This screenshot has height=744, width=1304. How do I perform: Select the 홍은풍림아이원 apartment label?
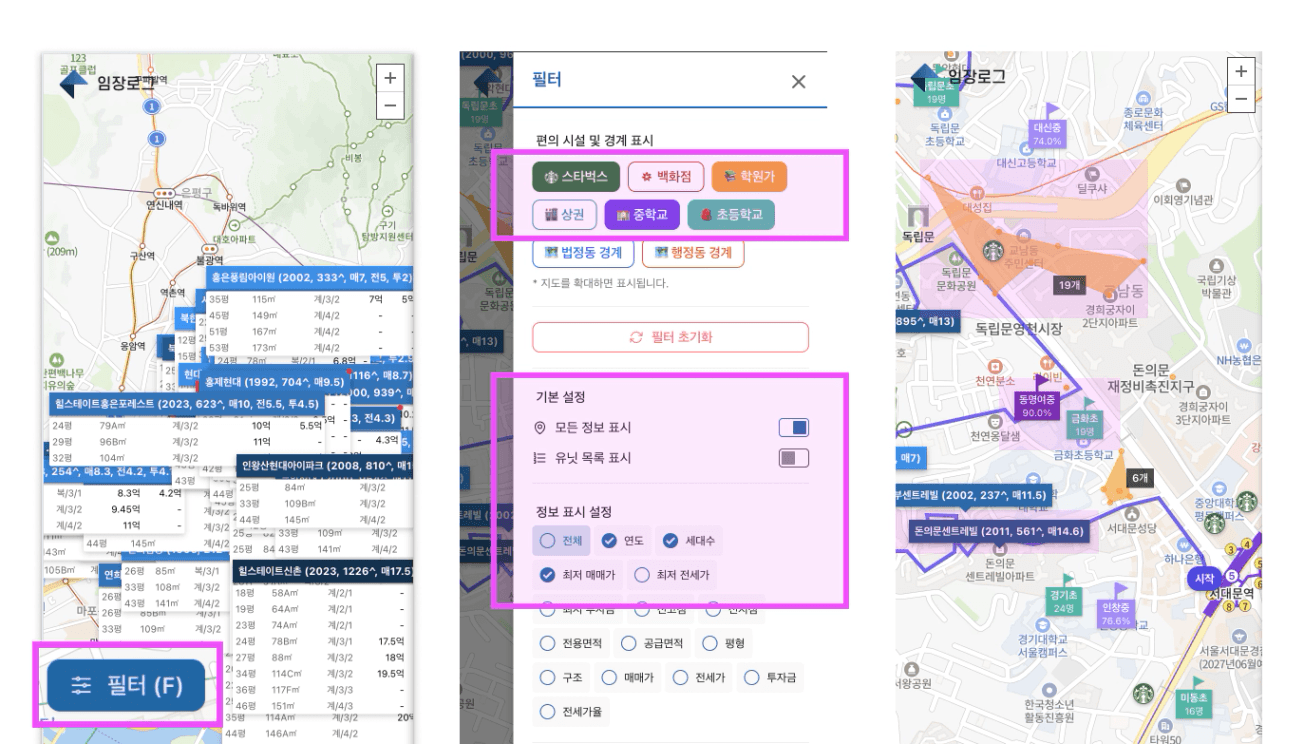coord(310,277)
